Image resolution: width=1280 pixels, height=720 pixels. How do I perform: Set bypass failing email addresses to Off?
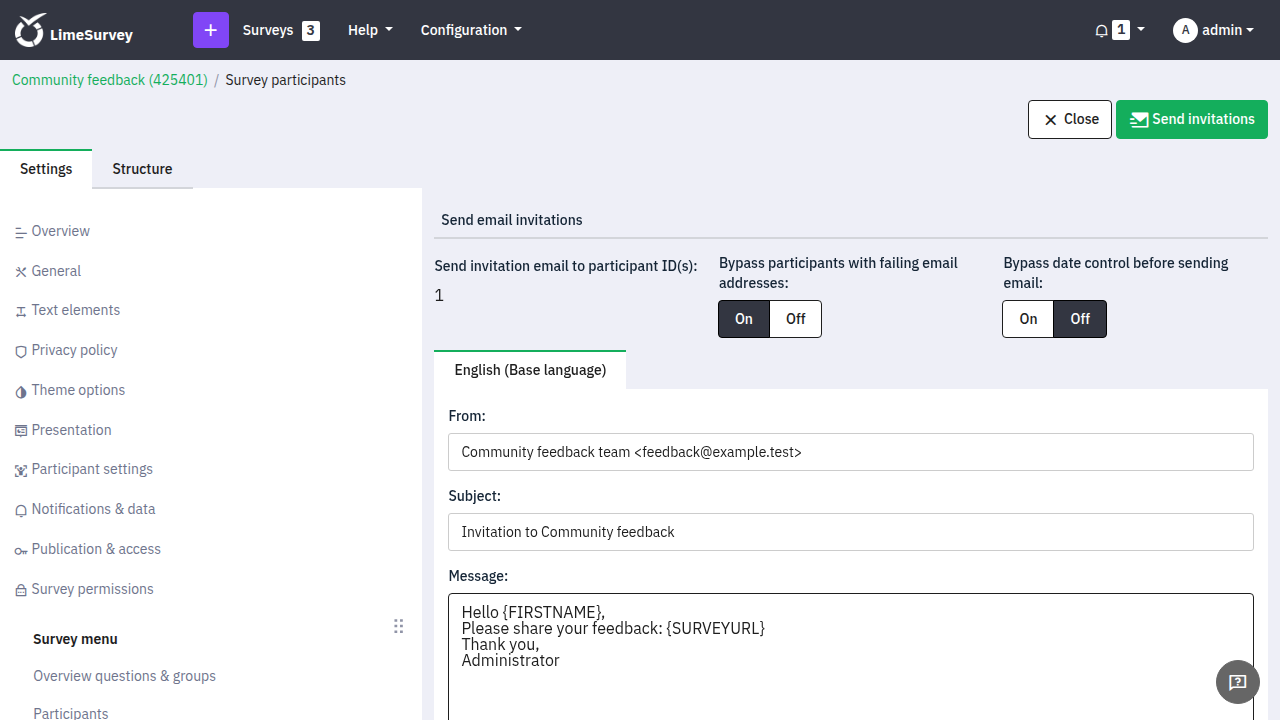pyautogui.click(x=796, y=319)
